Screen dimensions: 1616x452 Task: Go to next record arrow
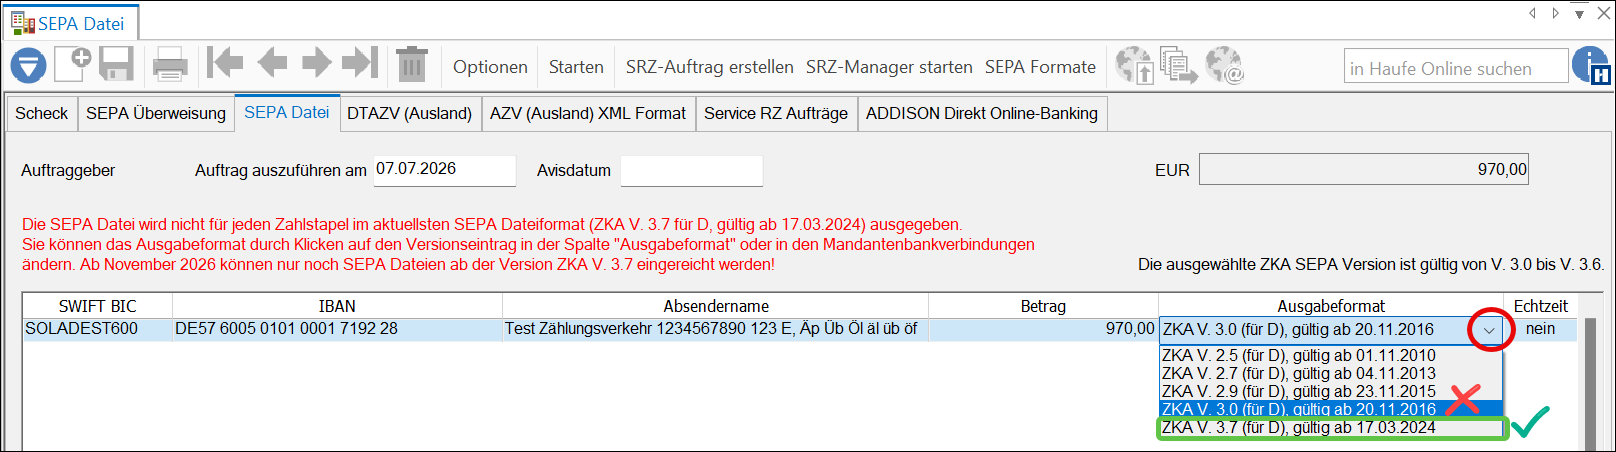316,63
